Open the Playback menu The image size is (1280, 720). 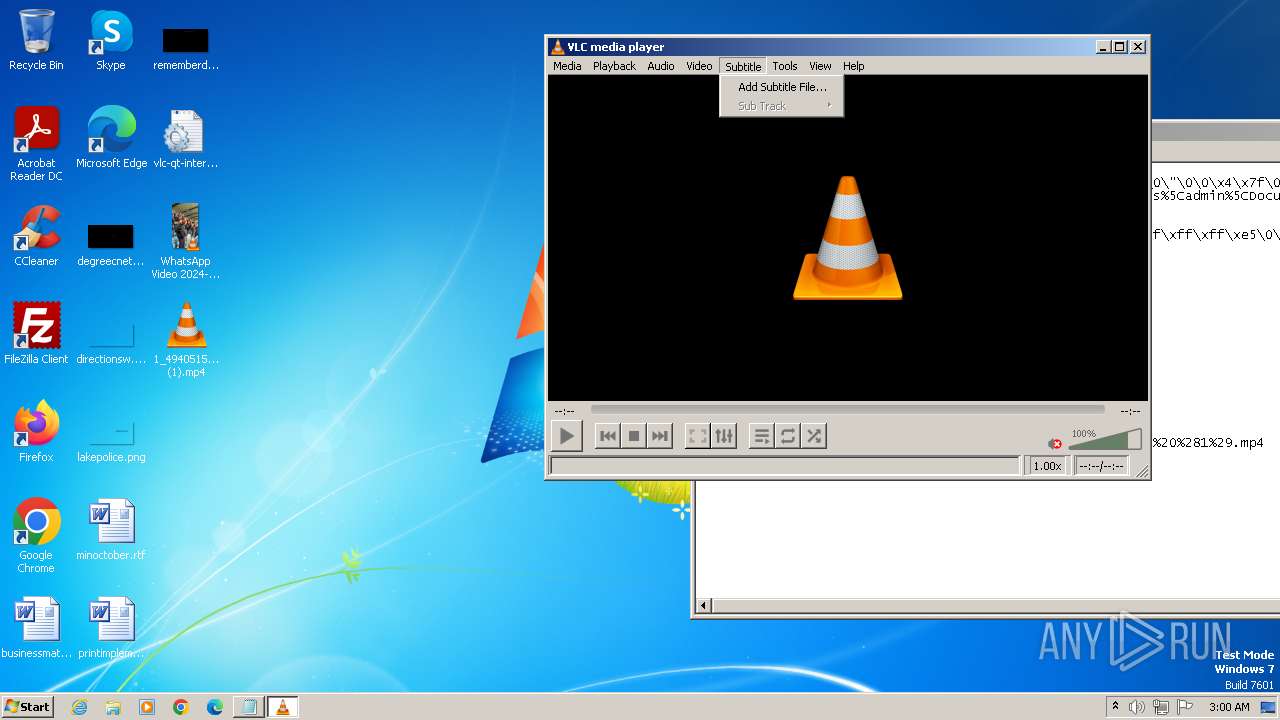pos(614,66)
